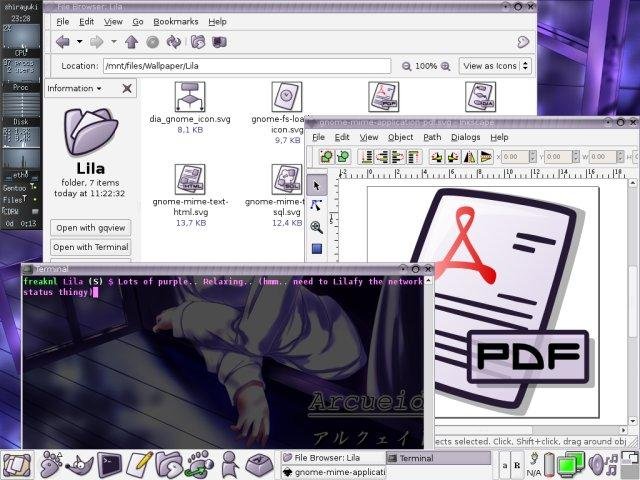Switch to gnome-mime-applicati taskbar entry
Image resolution: width=640 pixels, height=480 pixels.
tap(333, 472)
